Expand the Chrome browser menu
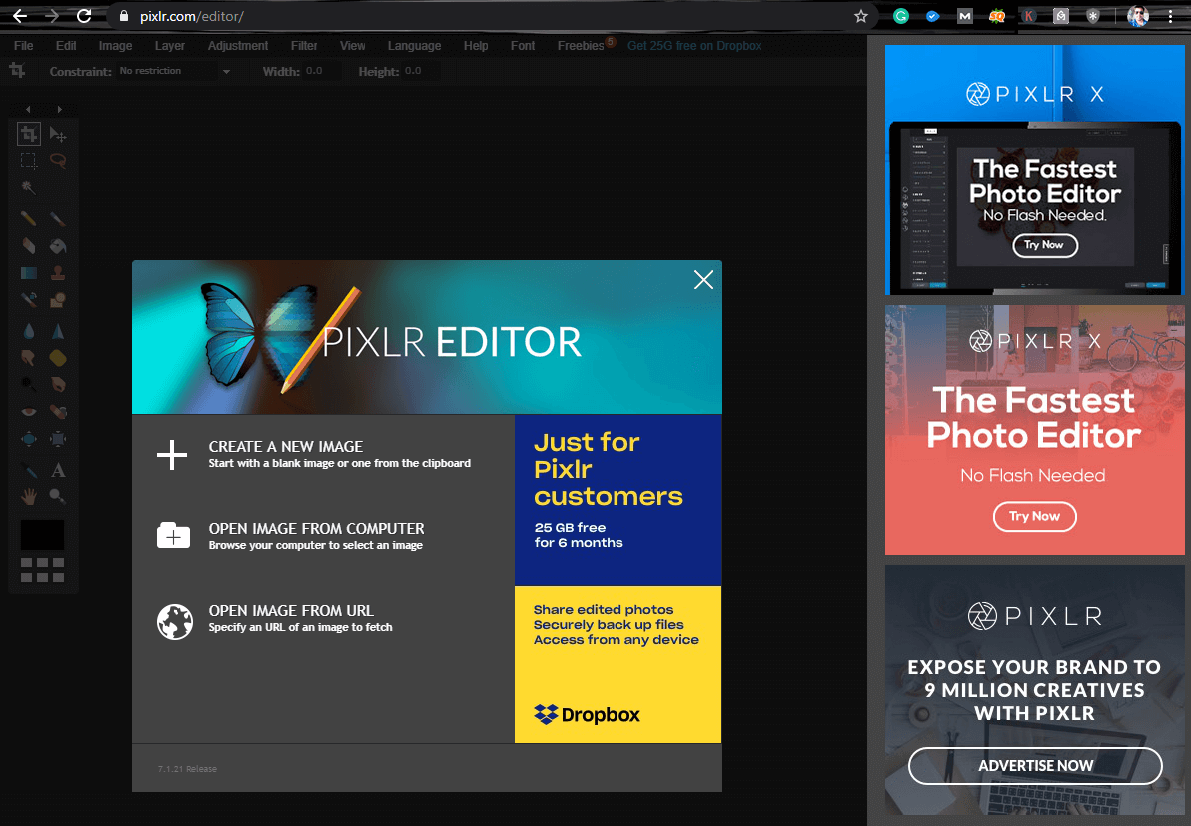 point(1170,16)
